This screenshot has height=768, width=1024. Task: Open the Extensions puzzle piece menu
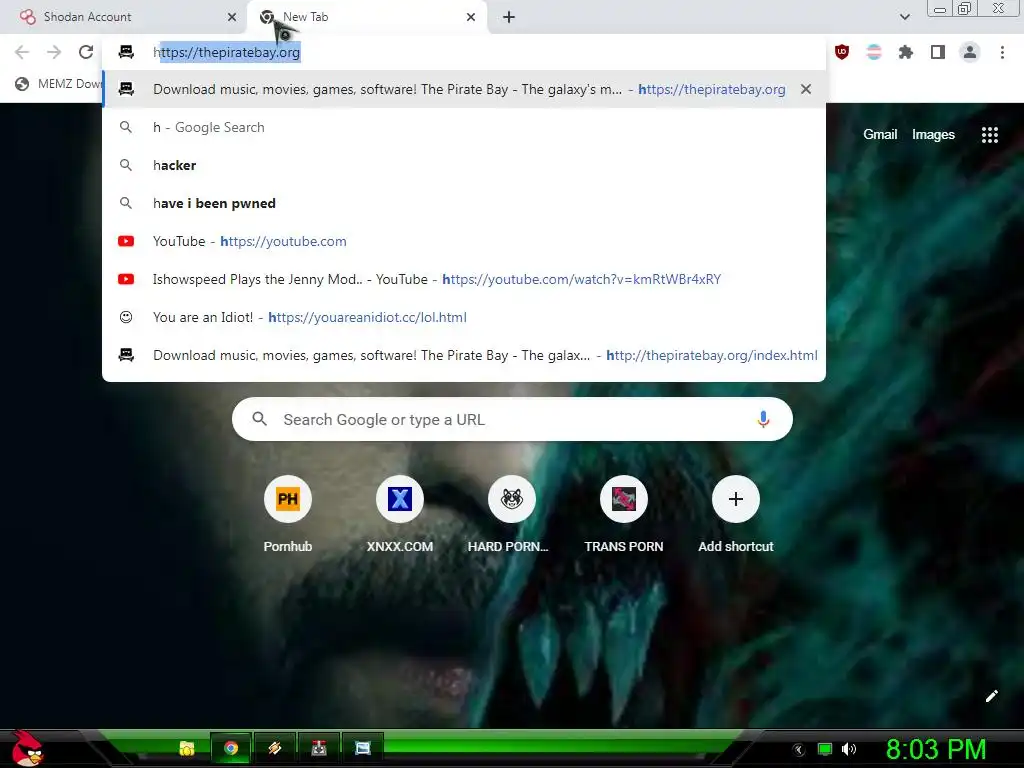point(906,52)
